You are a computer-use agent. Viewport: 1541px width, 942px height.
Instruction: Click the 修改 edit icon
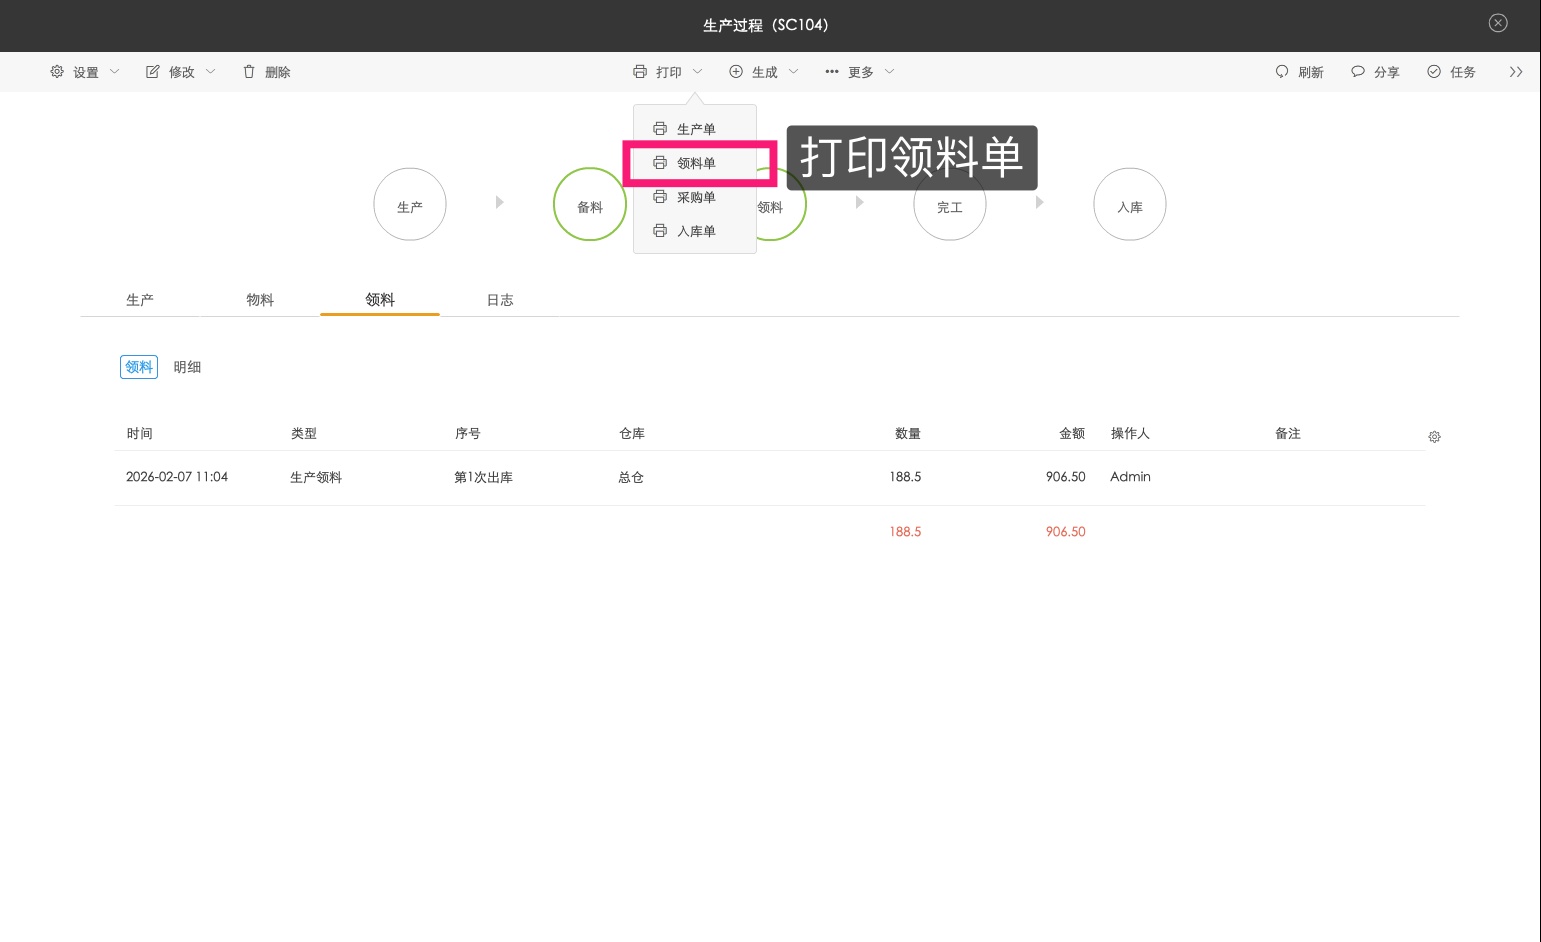pyautogui.click(x=152, y=71)
